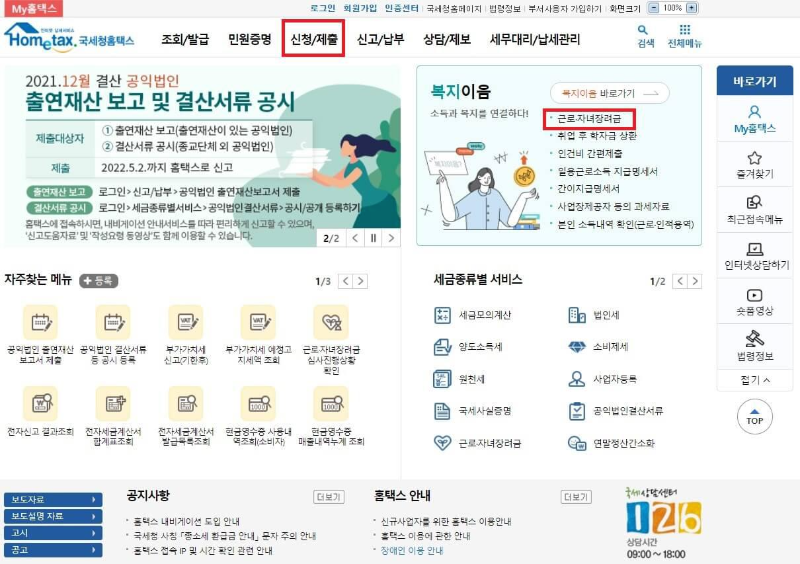The image size is (800, 564).
Task: Open 세금모의계산 calculator icon
Action: [x=442, y=315]
